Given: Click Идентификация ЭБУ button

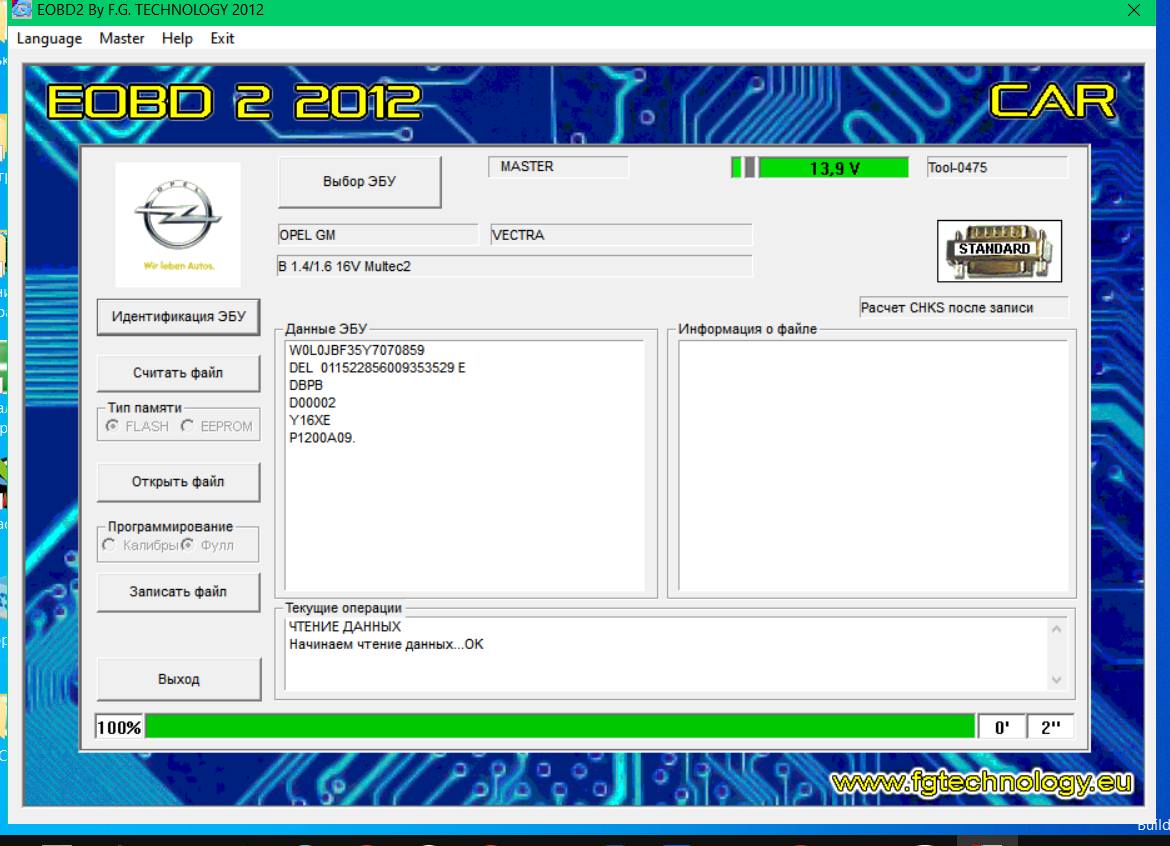Looking at the screenshot, I should 178,317.
